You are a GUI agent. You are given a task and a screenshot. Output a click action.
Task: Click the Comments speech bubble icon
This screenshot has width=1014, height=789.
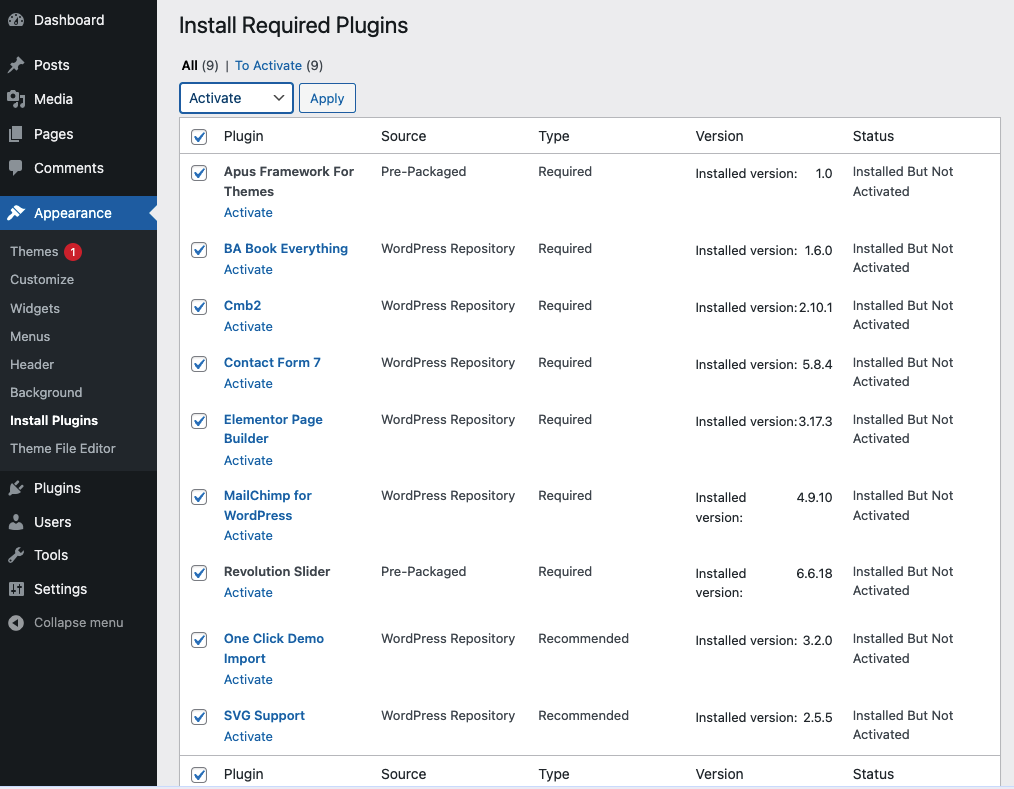tap(16, 168)
